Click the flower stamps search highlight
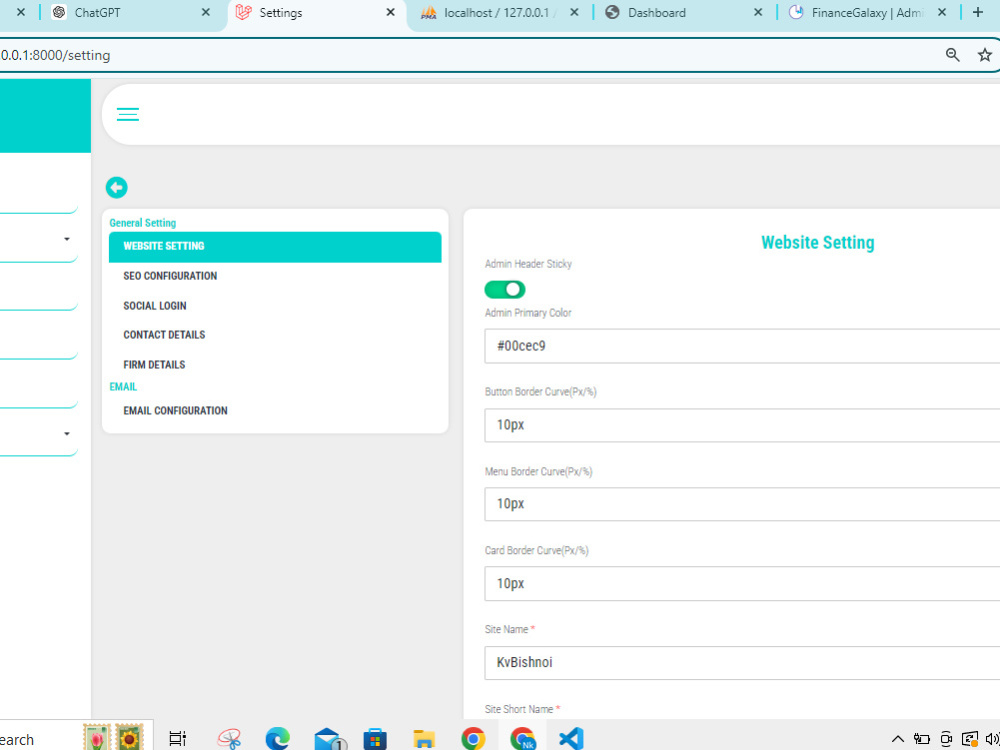The height and width of the screenshot is (750, 1000). tap(114, 737)
